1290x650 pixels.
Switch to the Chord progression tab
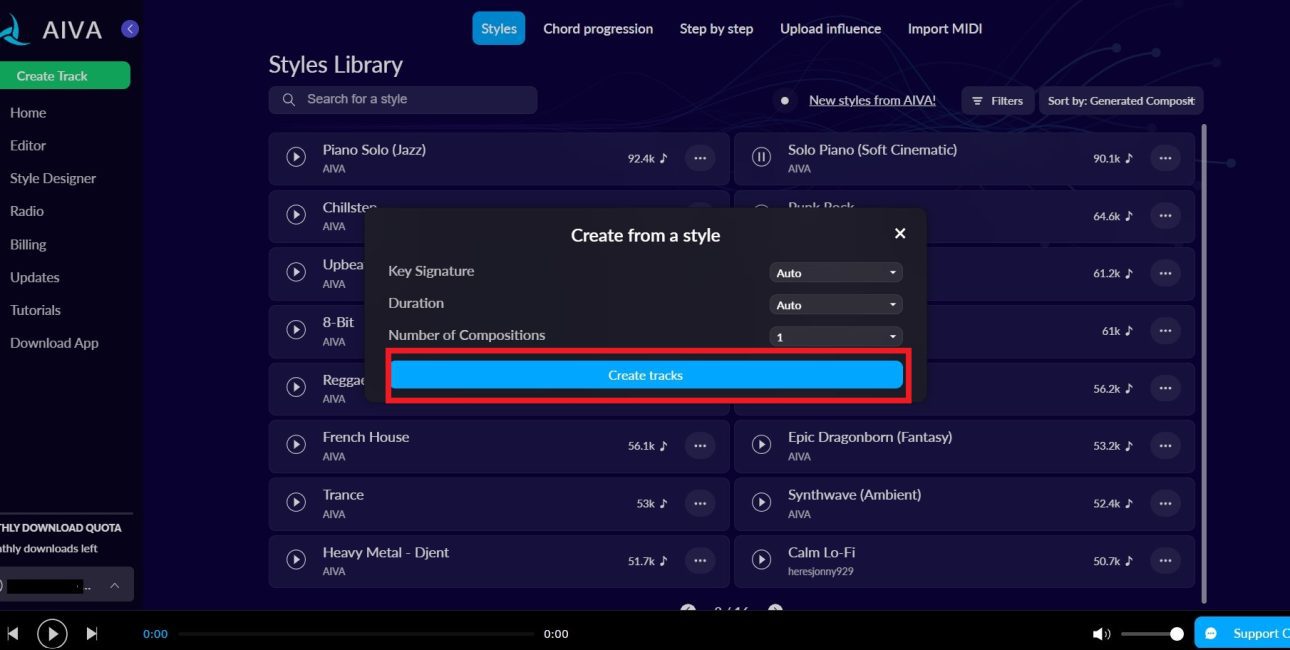point(598,29)
